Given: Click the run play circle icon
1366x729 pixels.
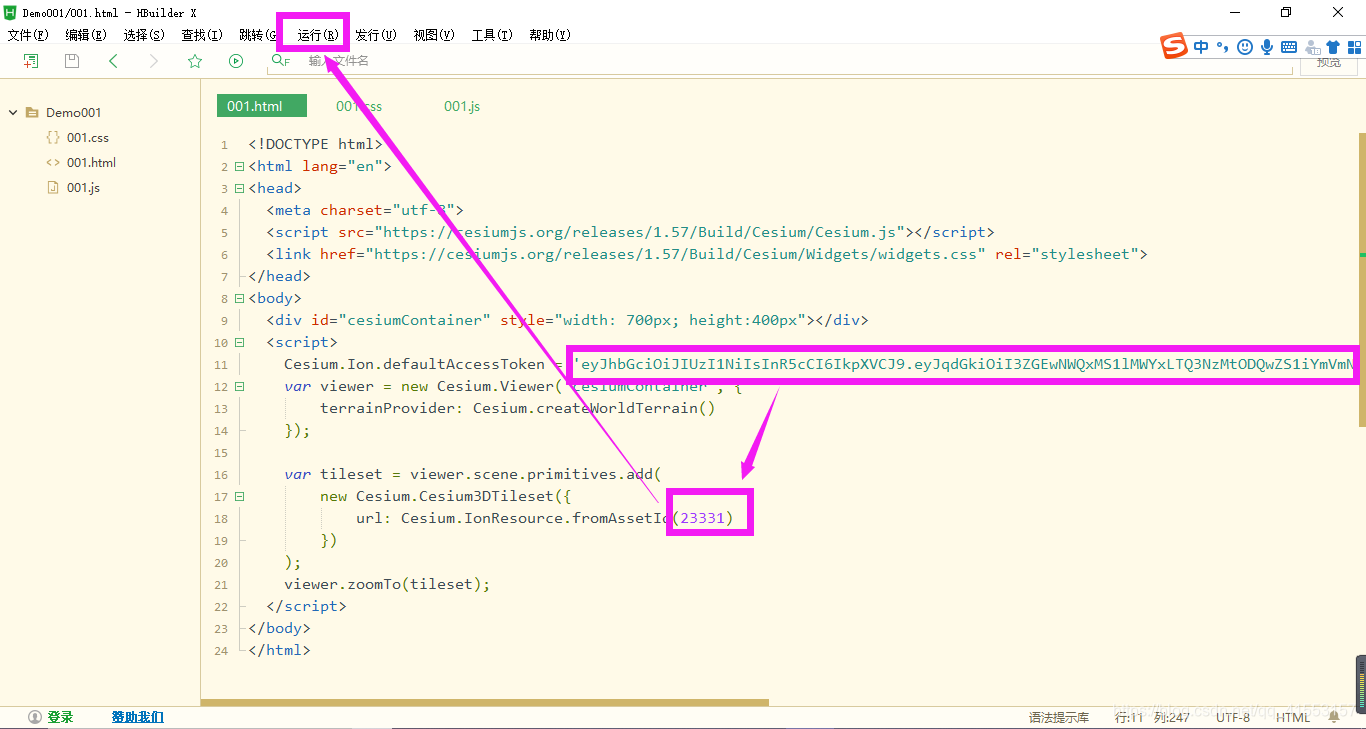Looking at the screenshot, I should coord(236,61).
